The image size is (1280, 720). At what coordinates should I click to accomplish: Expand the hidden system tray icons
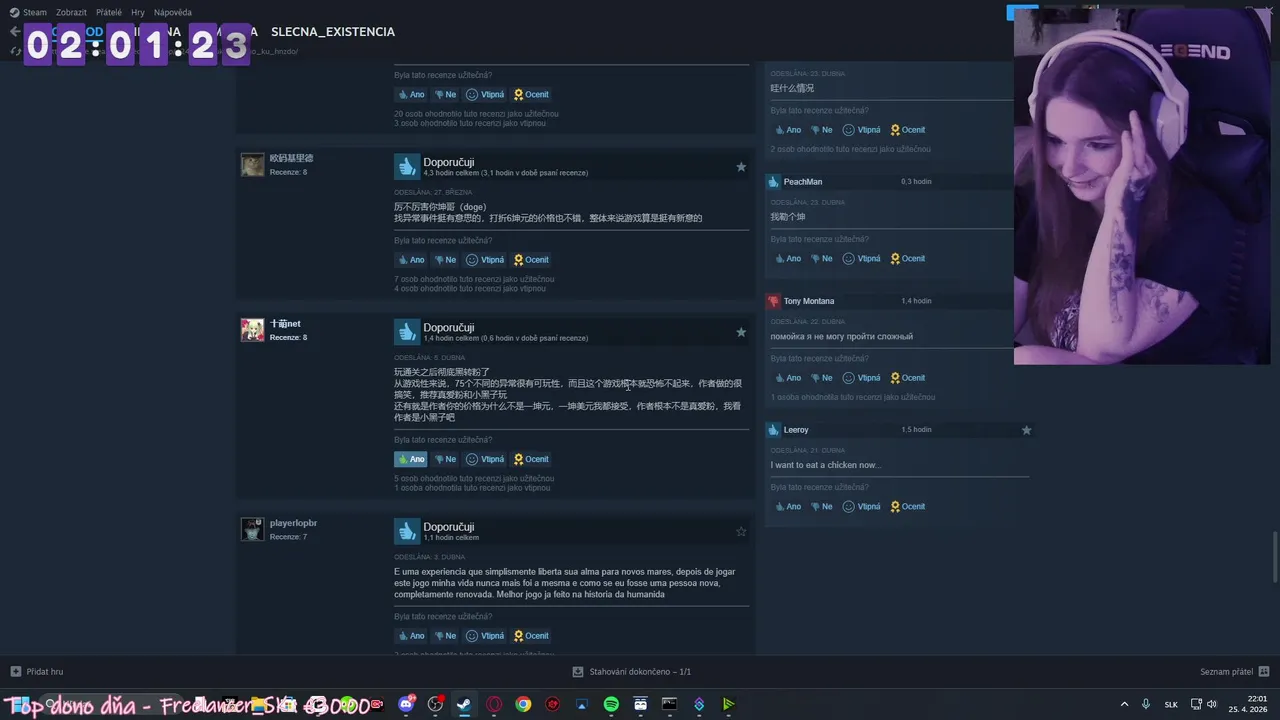click(1124, 704)
